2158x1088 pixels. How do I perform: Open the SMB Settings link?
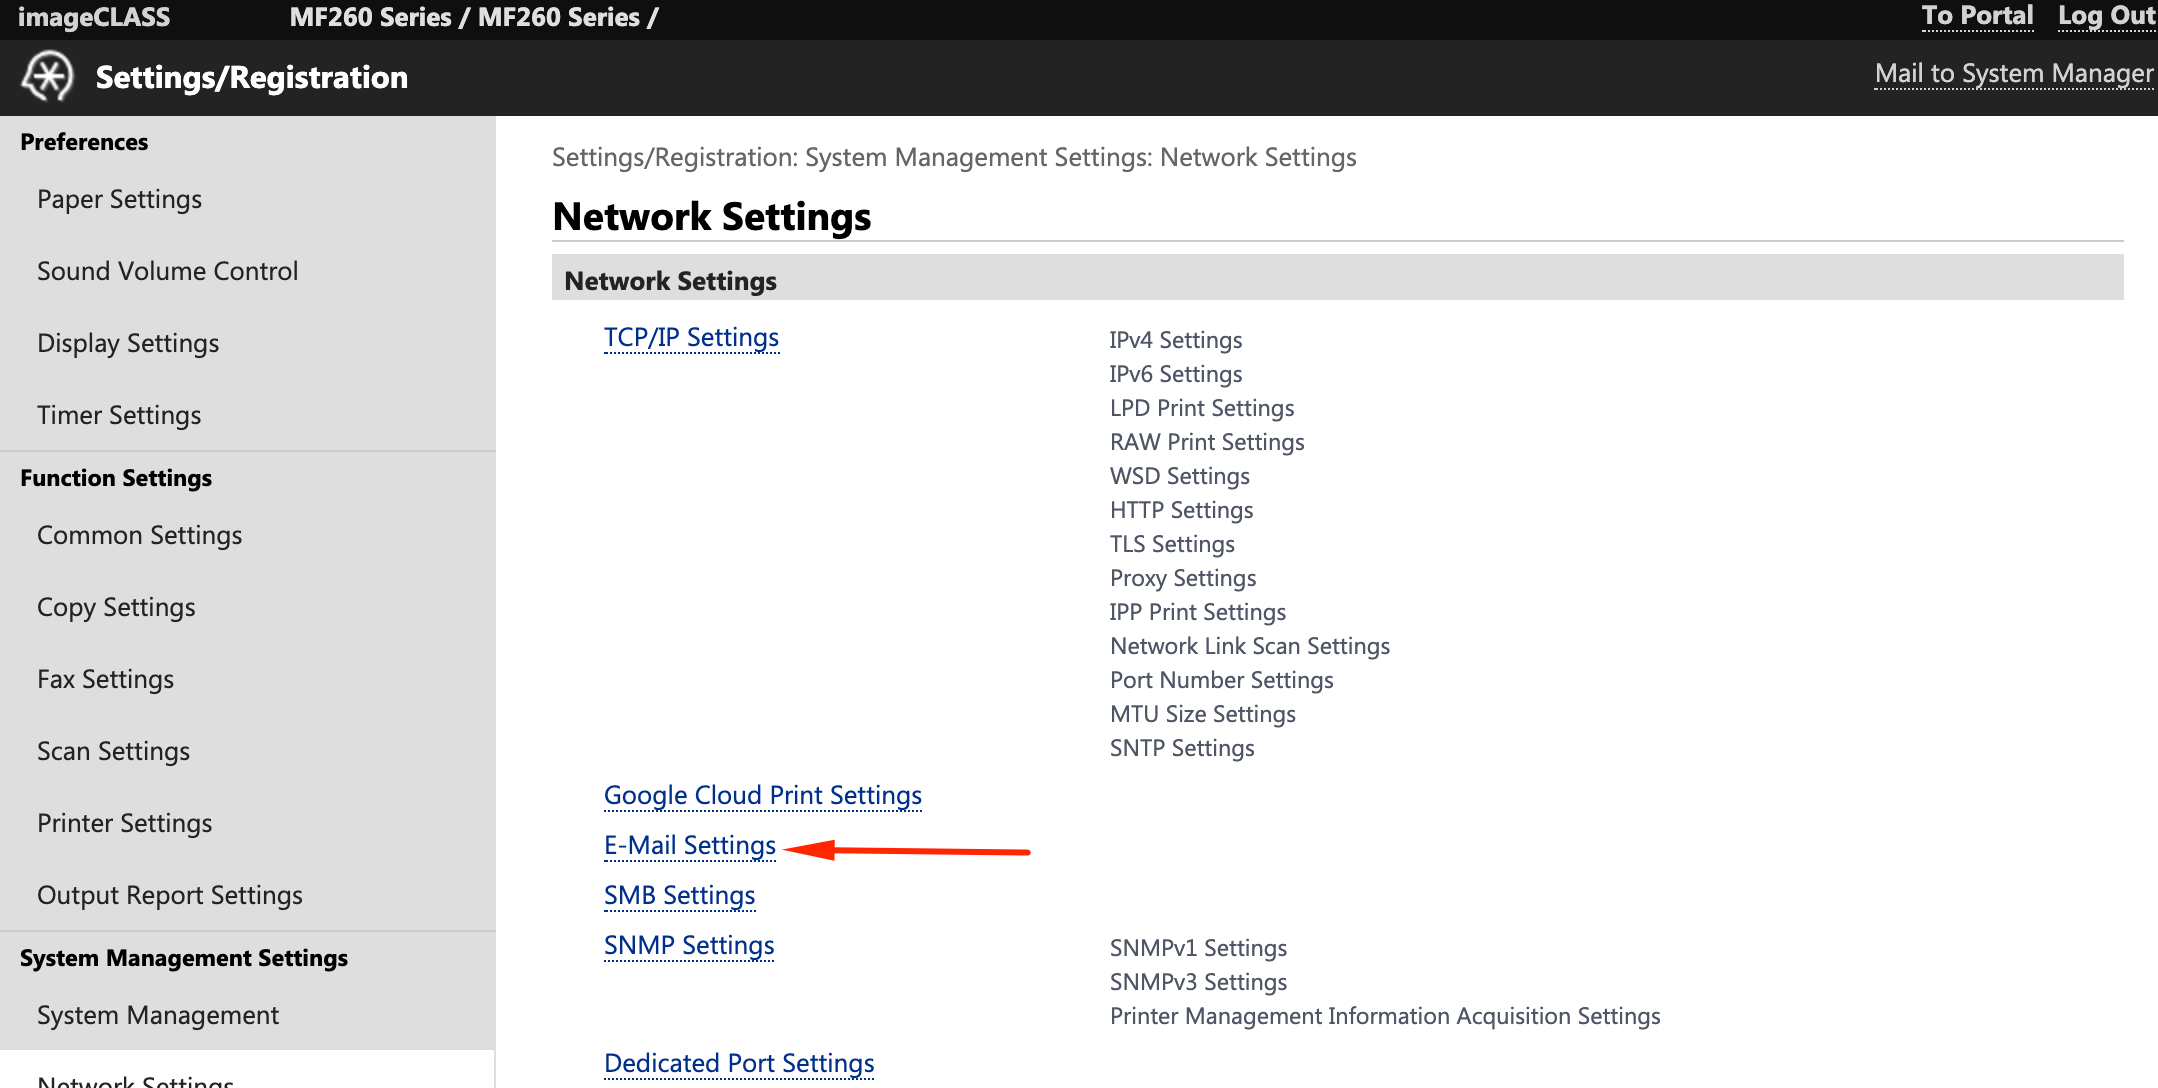pos(679,896)
